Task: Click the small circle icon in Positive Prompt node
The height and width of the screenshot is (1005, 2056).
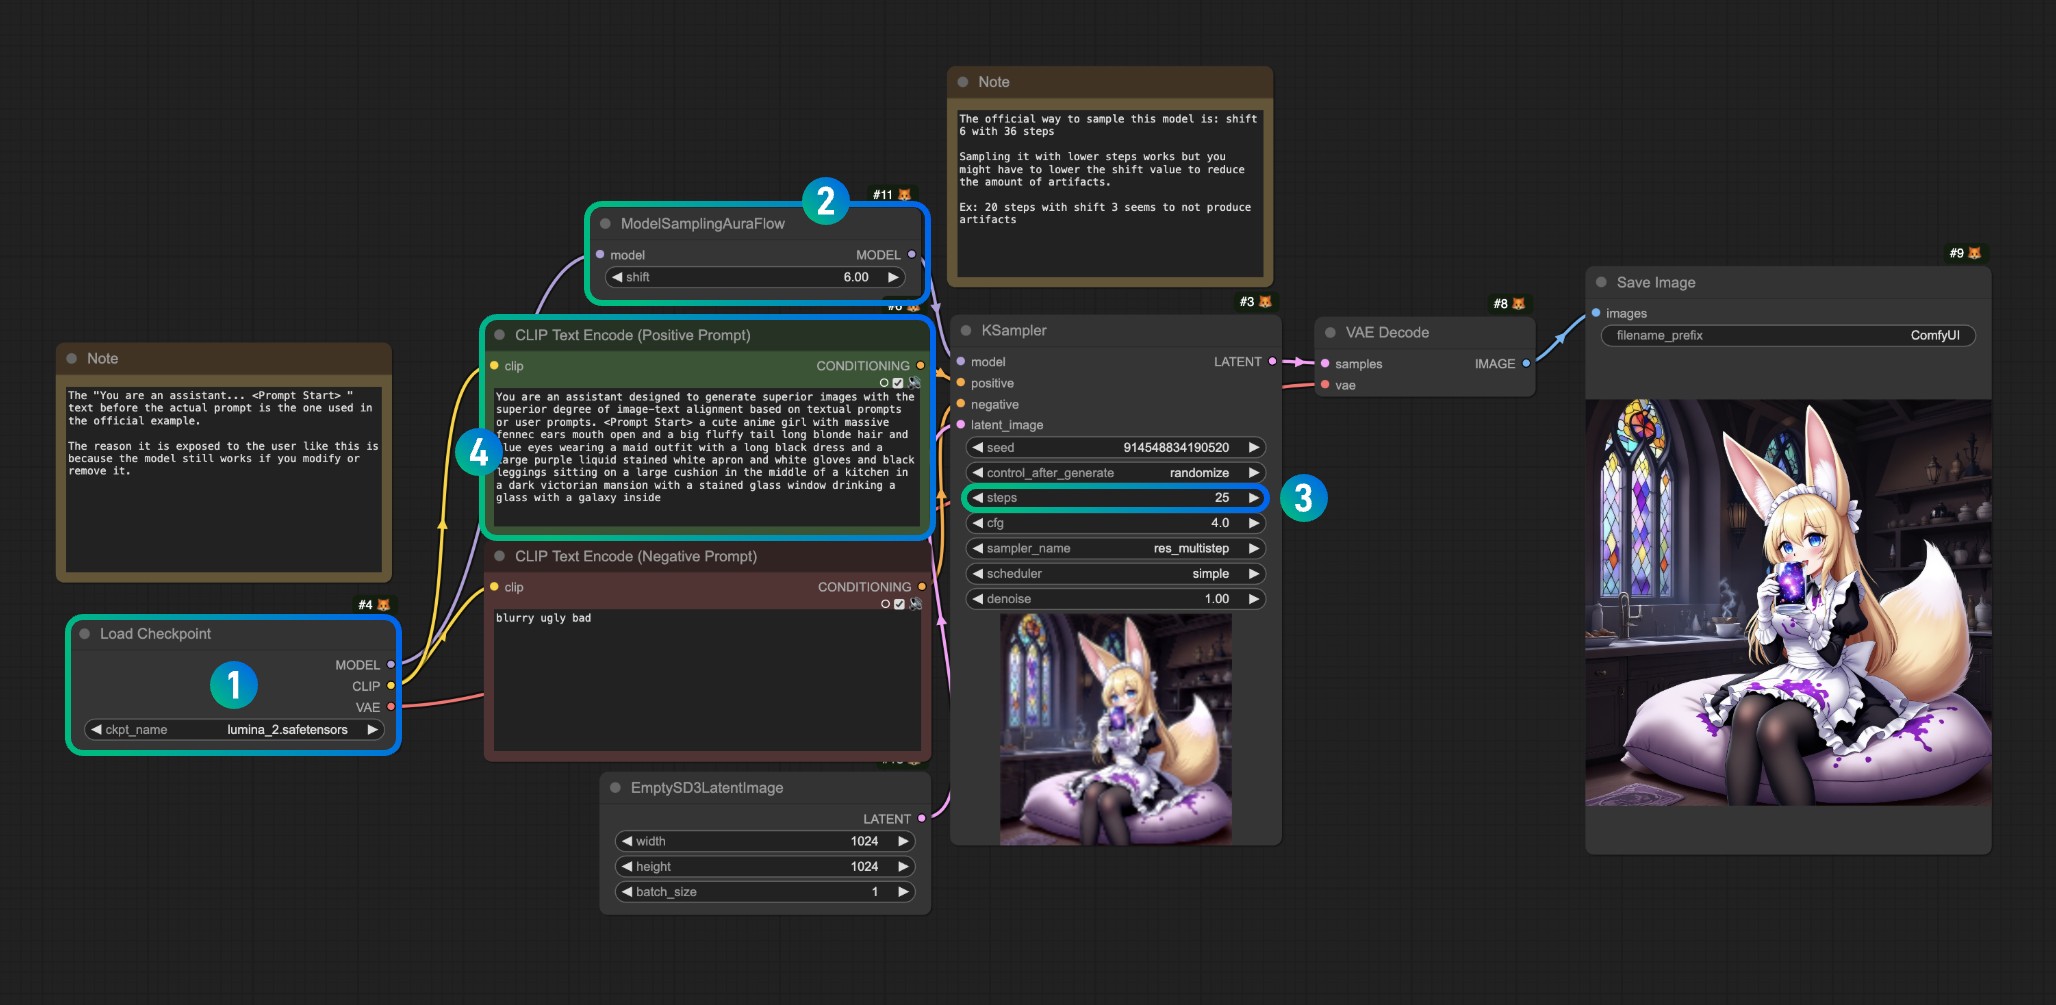Action: coord(884,383)
